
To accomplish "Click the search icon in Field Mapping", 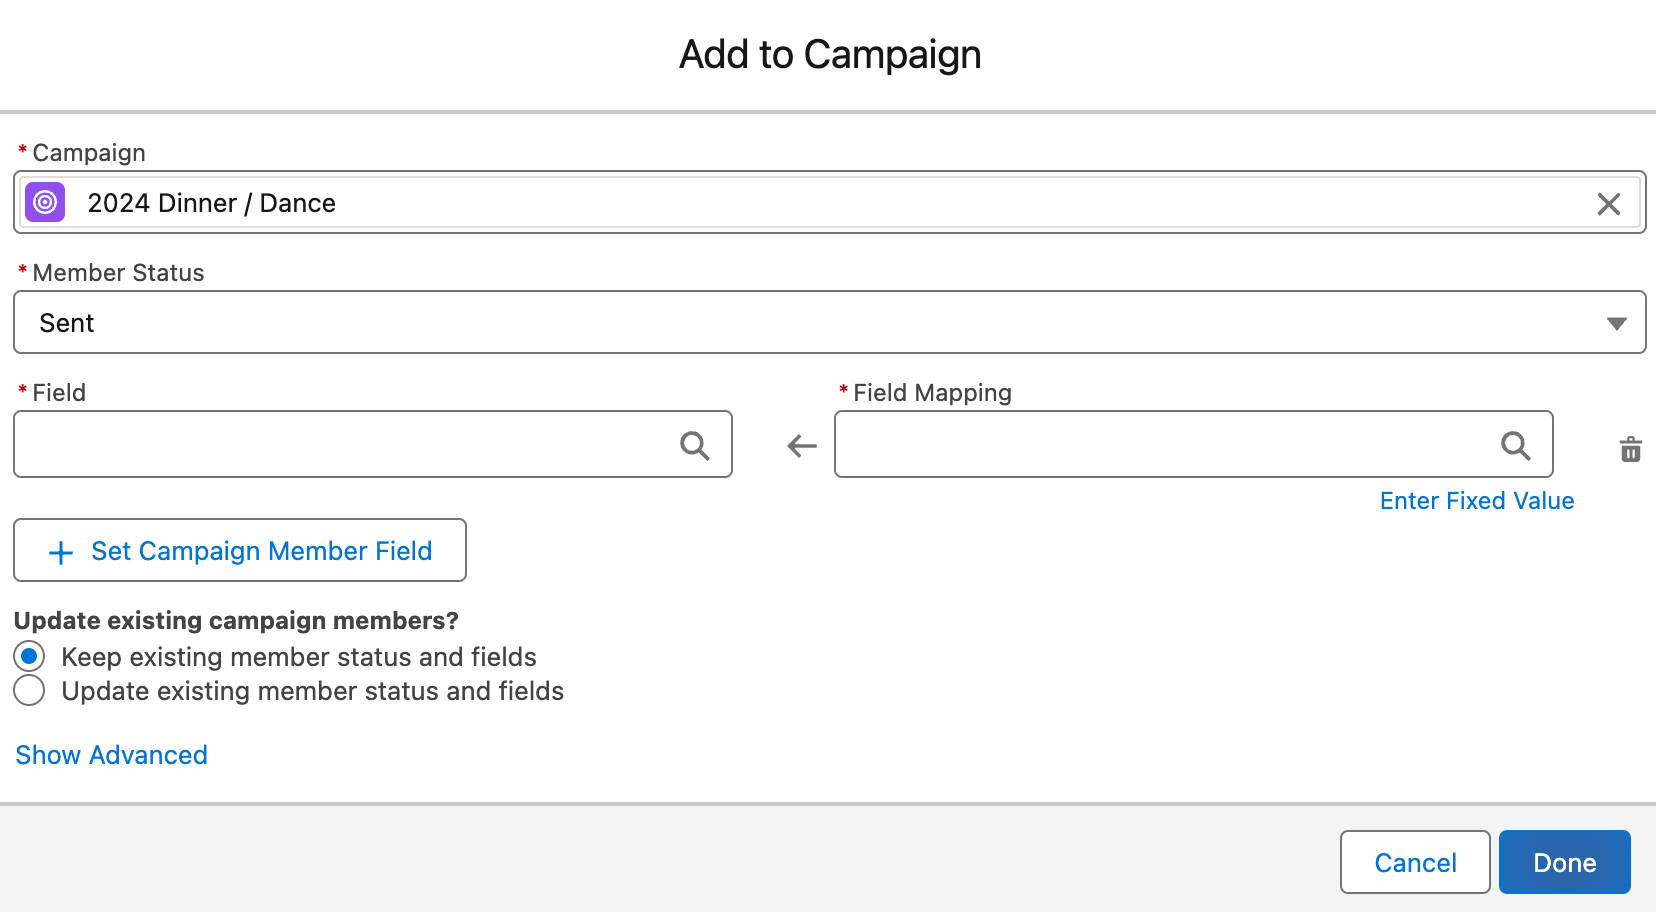I will click(x=1515, y=445).
